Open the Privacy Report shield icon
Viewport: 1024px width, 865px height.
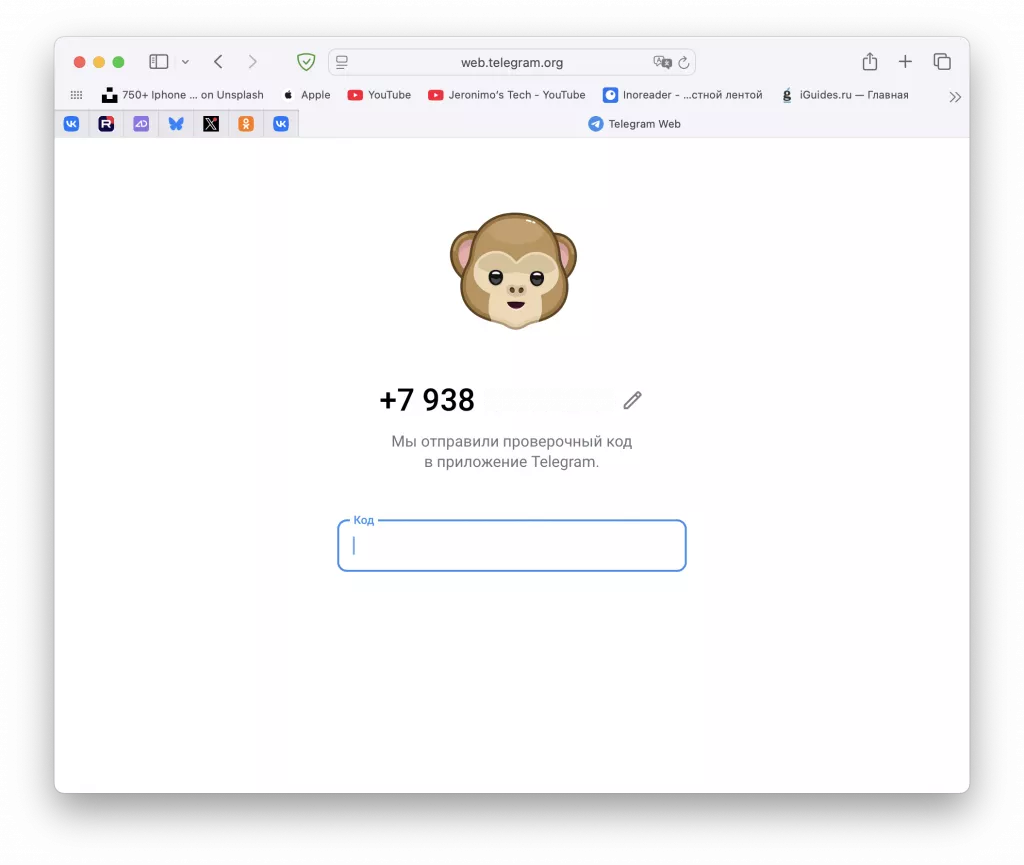coord(306,61)
